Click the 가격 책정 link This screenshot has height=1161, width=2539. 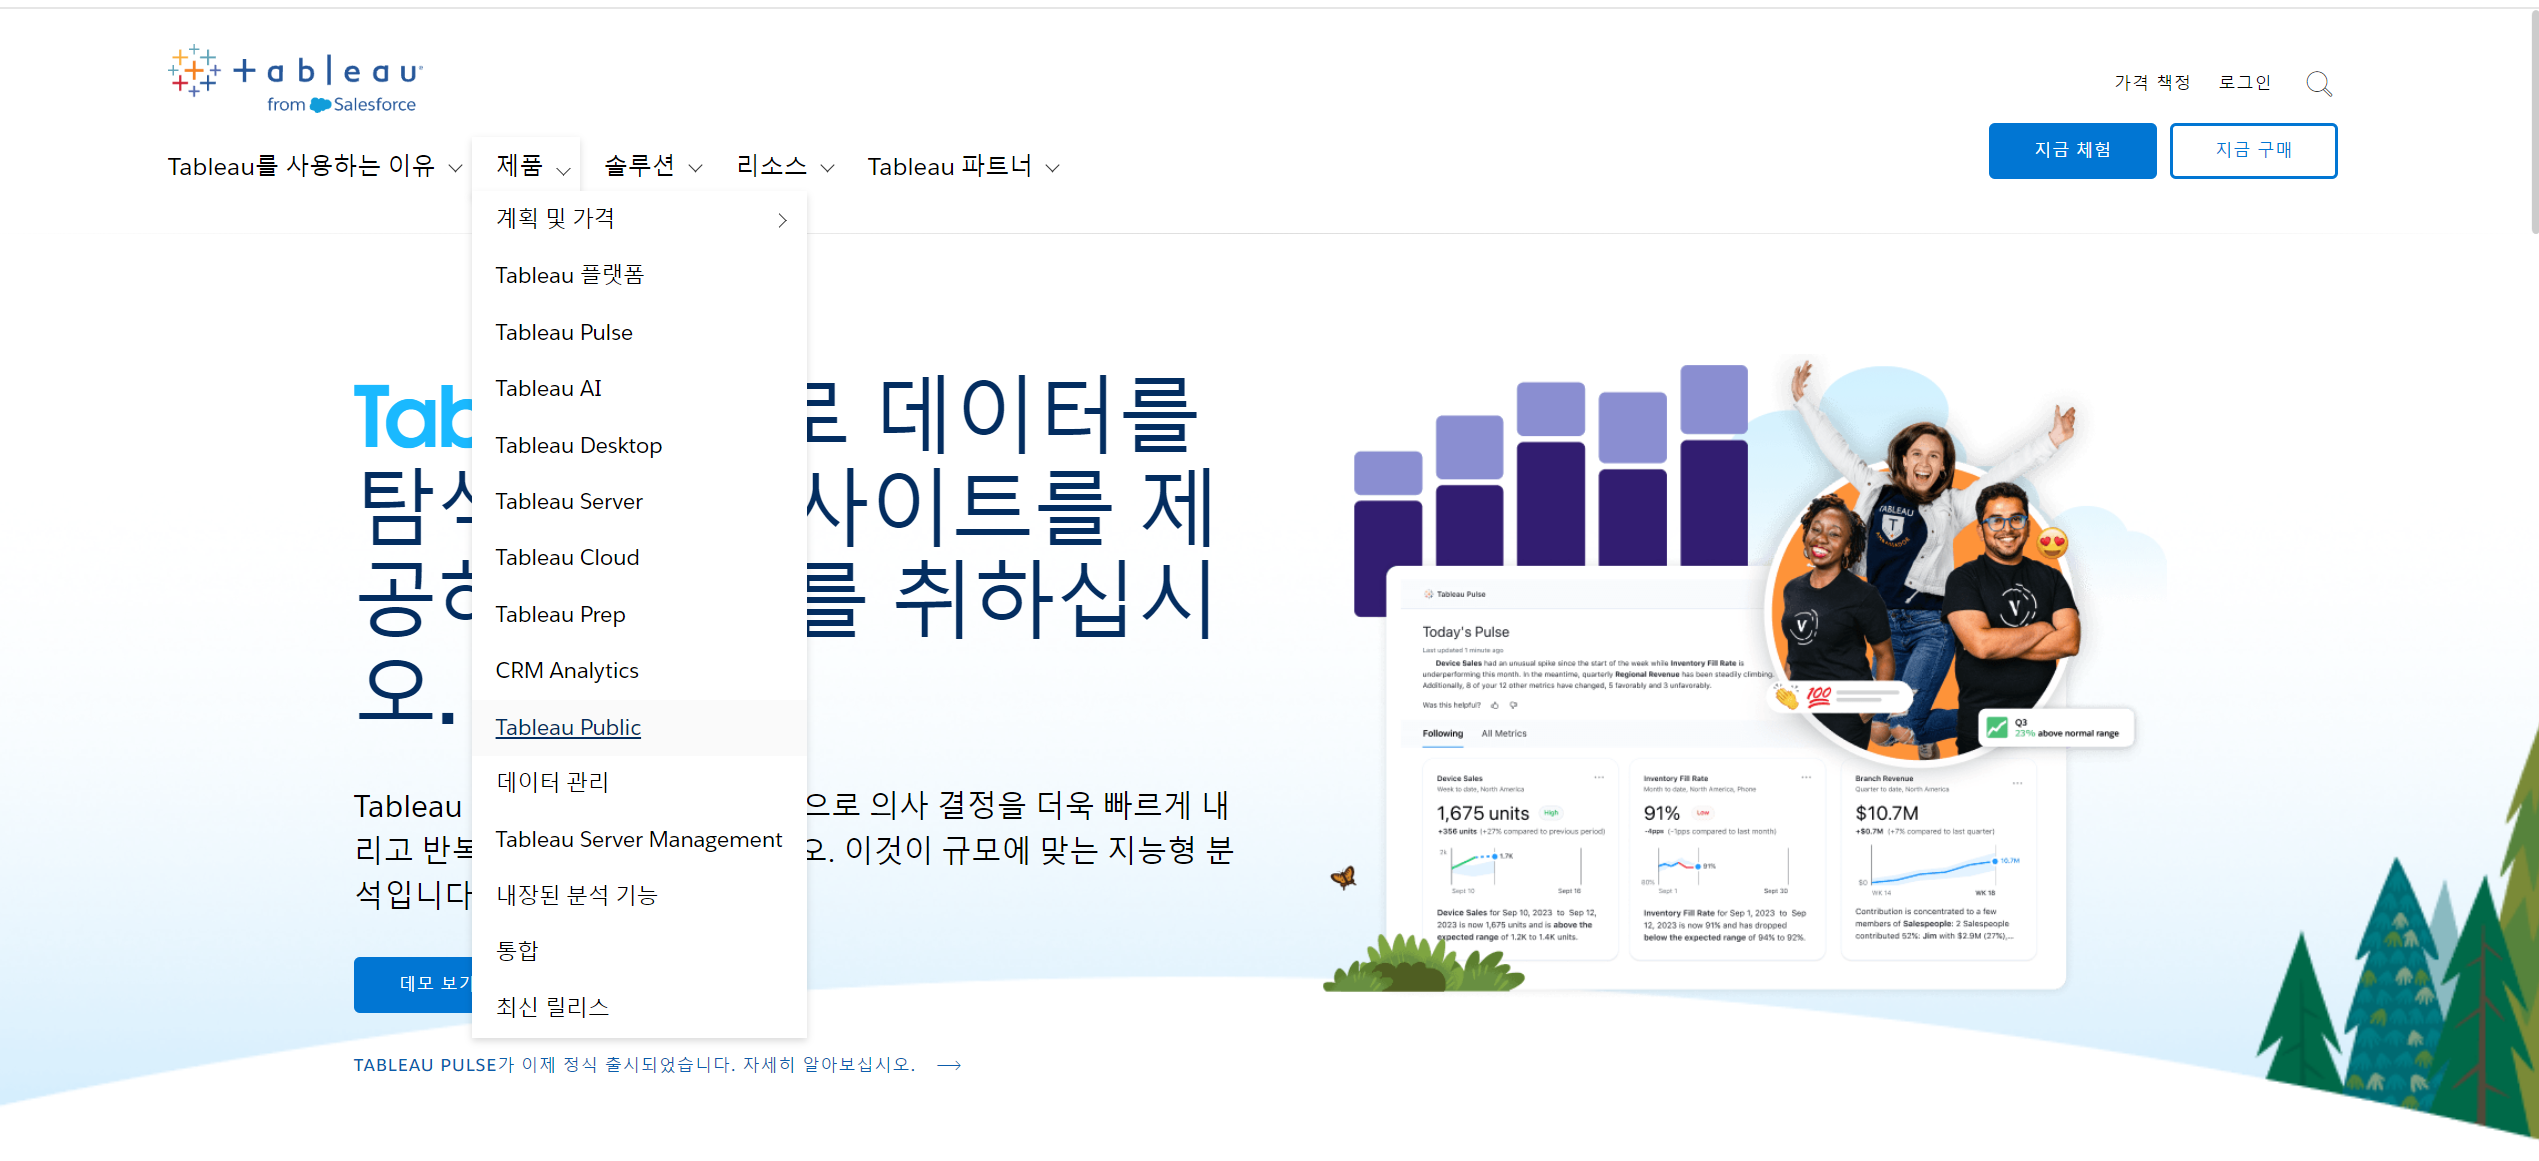[2152, 82]
